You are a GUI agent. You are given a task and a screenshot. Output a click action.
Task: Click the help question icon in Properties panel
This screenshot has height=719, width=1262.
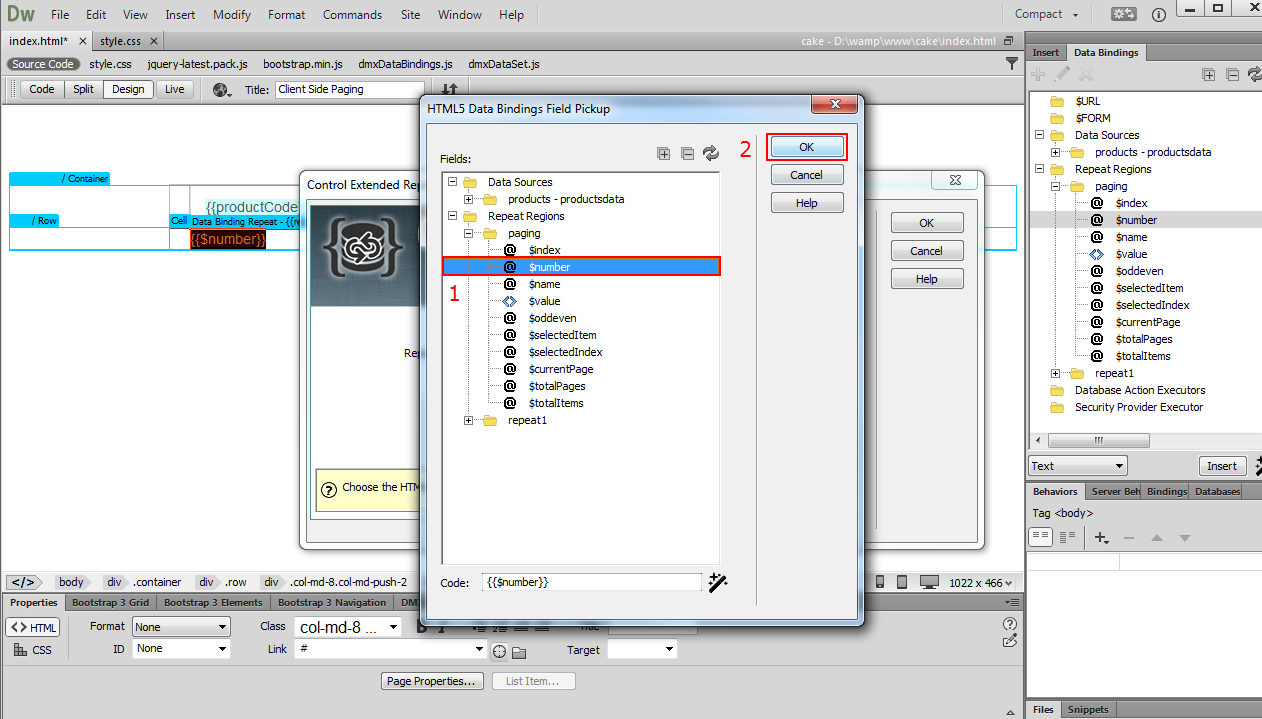pos(1010,624)
